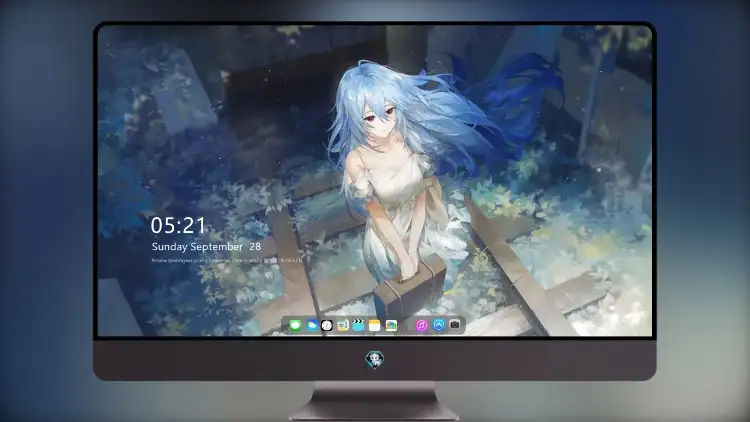Click the yellow-framed Finder icon in dock

click(342, 325)
